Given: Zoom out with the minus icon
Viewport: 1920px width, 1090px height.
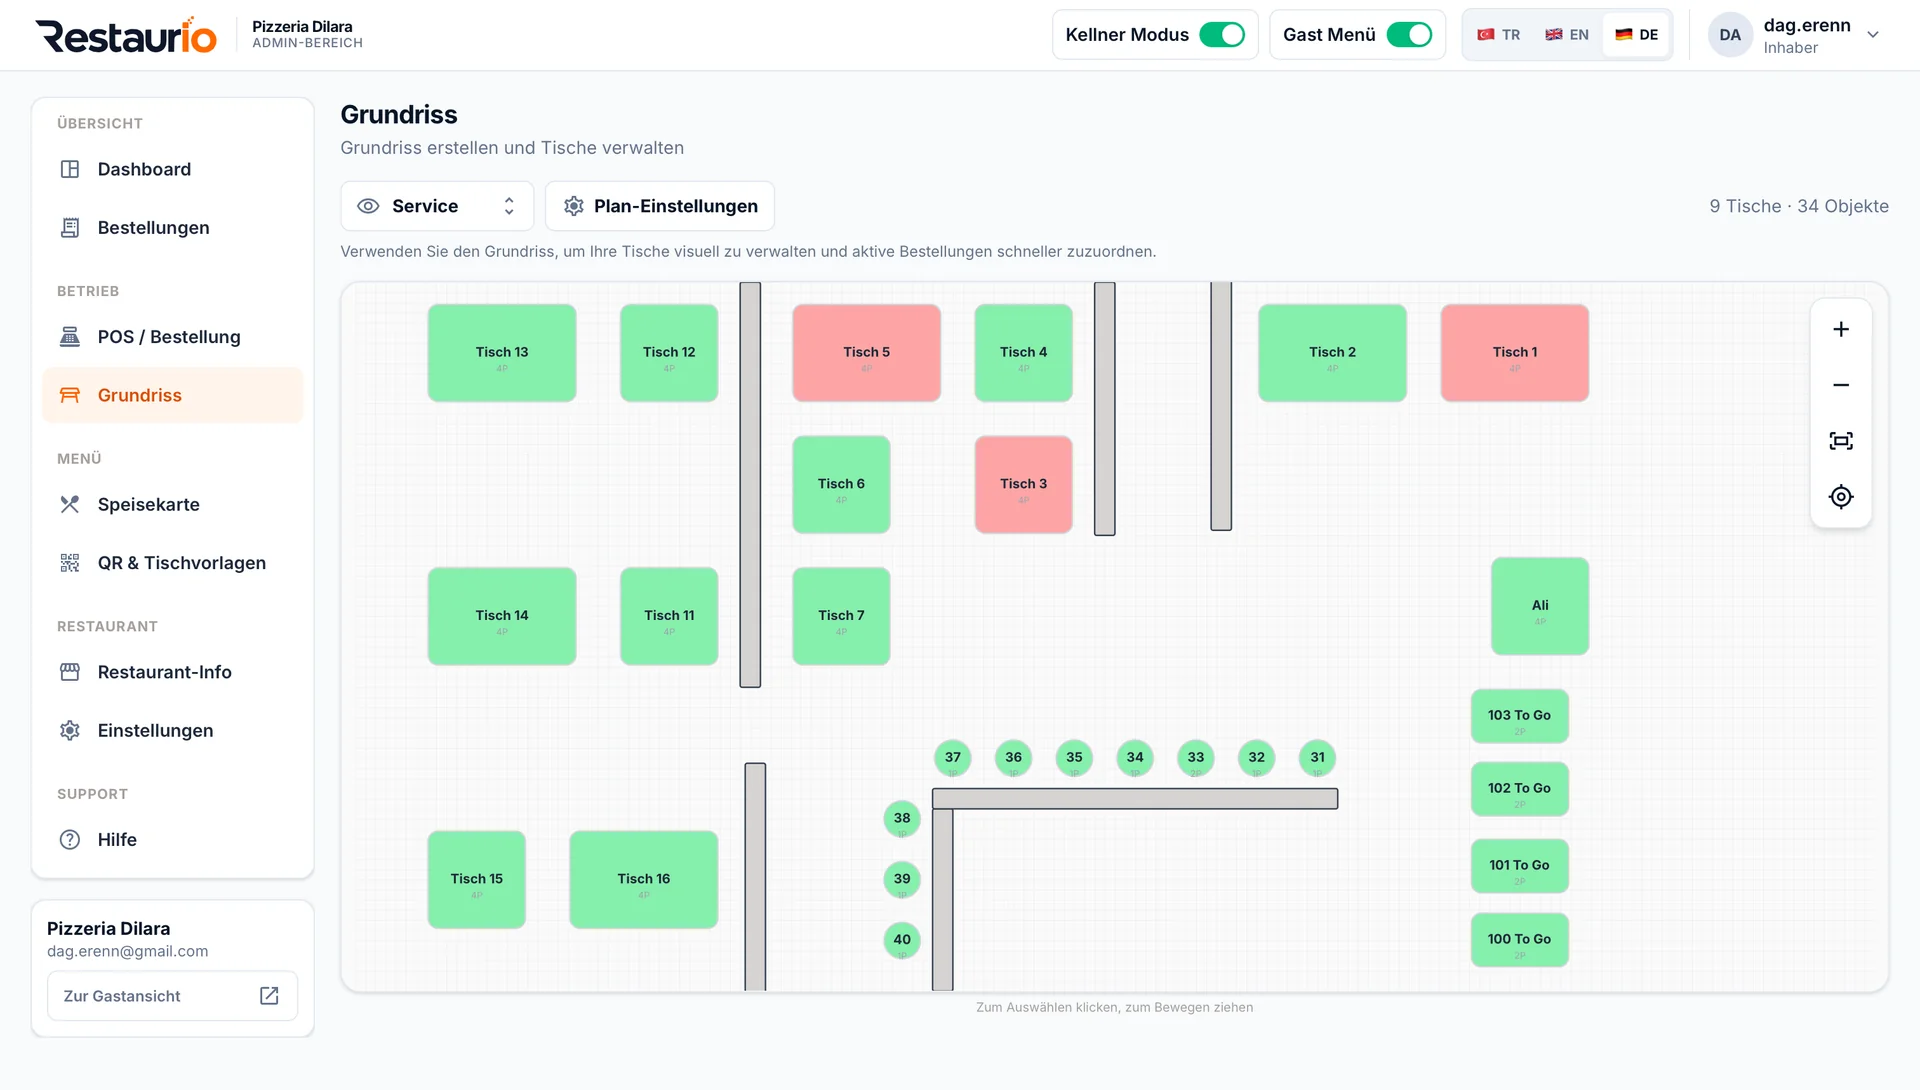Looking at the screenshot, I should (x=1841, y=386).
